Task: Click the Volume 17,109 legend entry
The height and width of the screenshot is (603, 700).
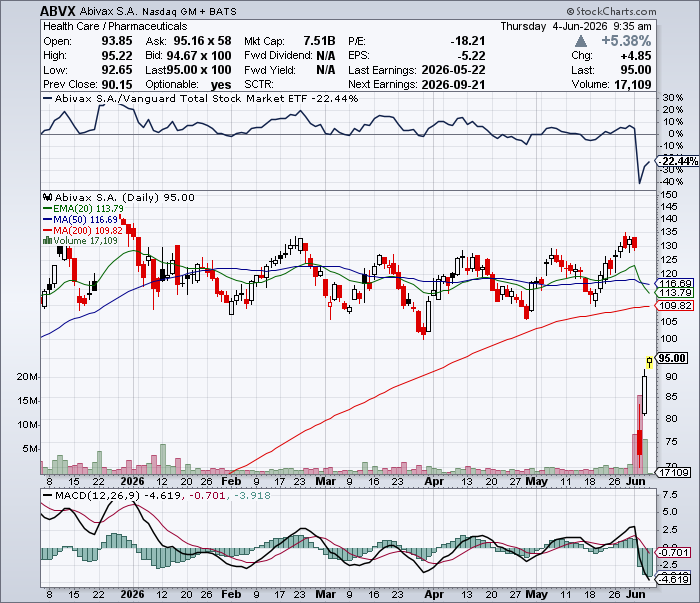Action: pyautogui.click(x=80, y=241)
